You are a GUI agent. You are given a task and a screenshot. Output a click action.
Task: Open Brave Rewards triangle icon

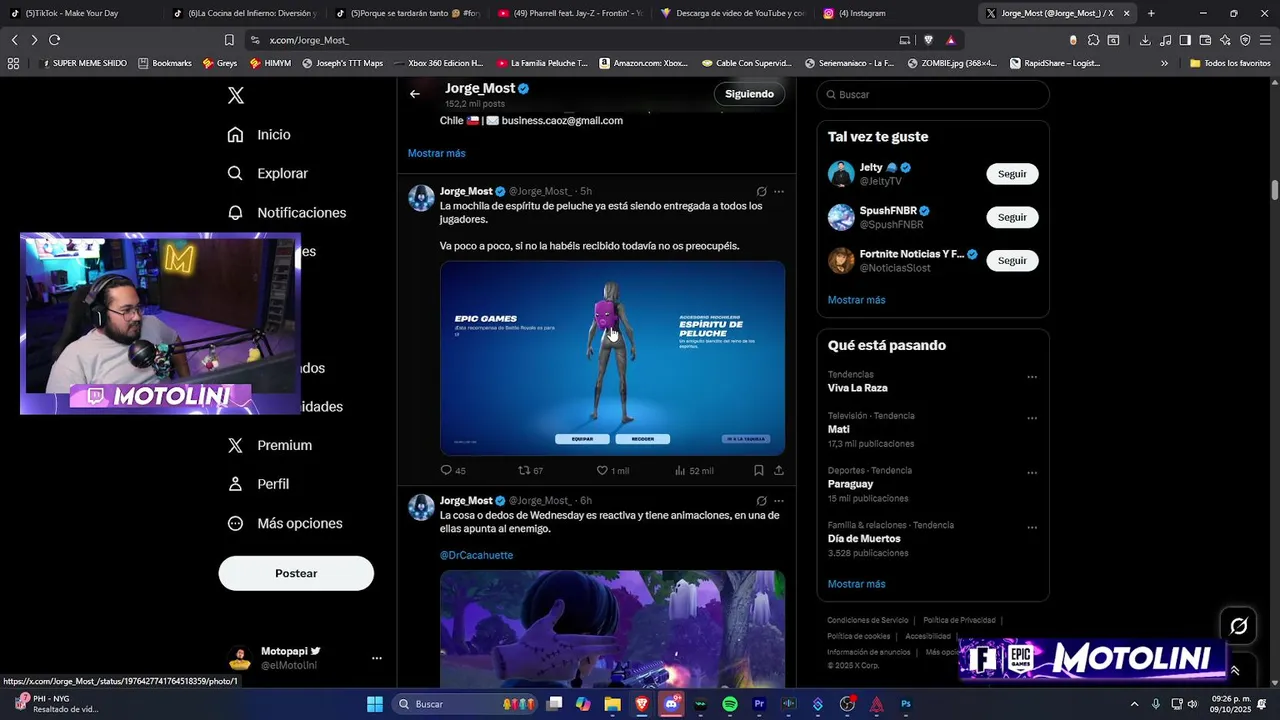950,40
